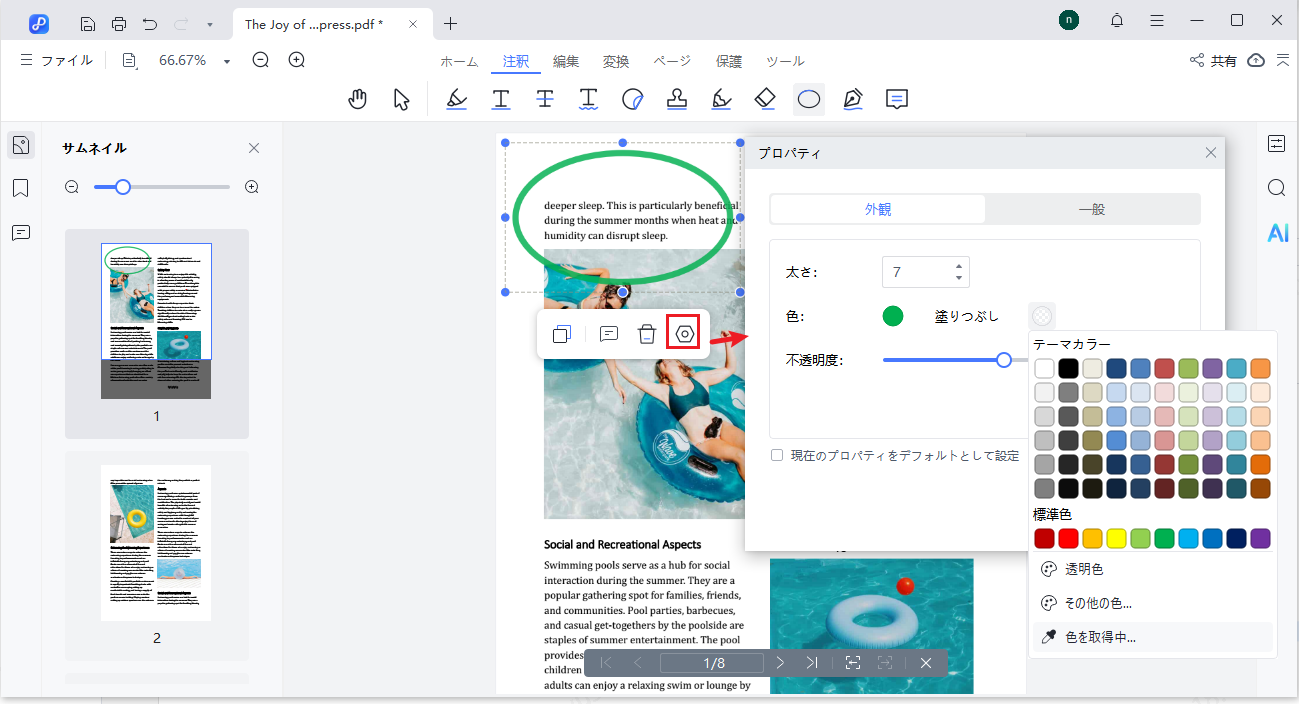Select the arrow pointer tool
Viewport: 1299px width, 704px height.
401,99
